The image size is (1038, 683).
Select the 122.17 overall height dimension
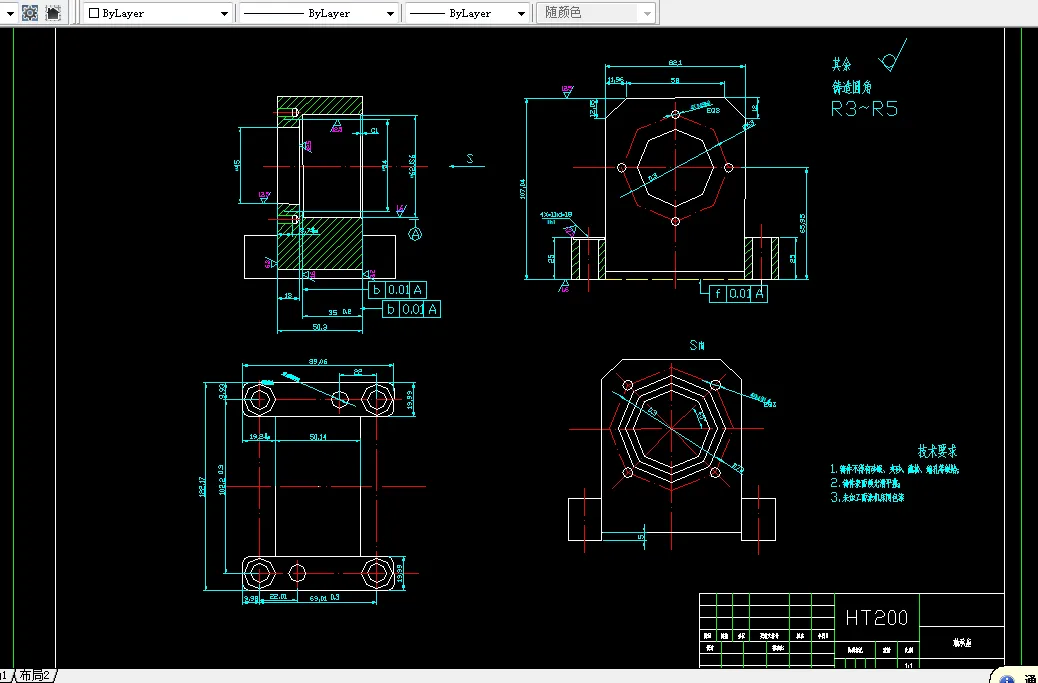coord(203,487)
